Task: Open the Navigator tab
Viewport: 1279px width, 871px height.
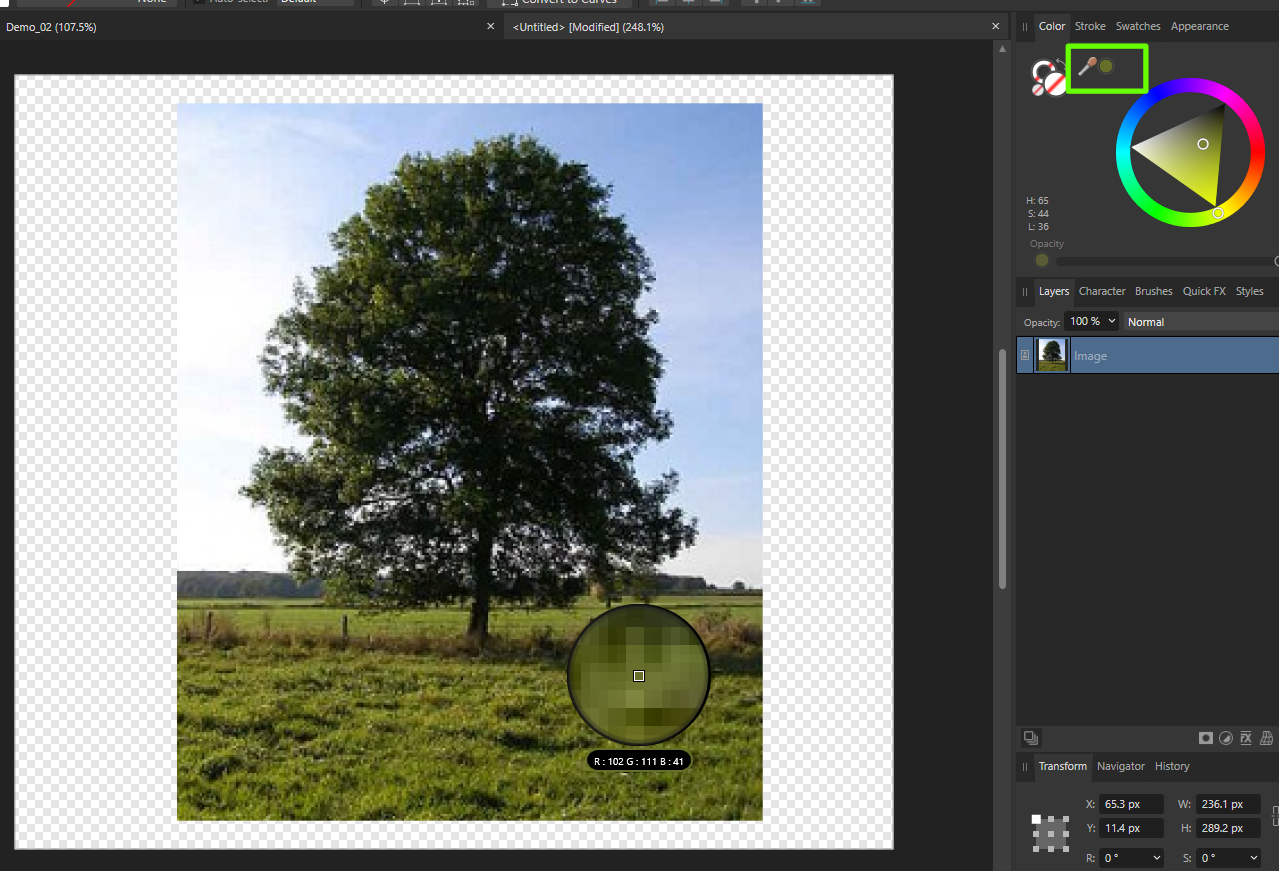Action: point(1120,766)
